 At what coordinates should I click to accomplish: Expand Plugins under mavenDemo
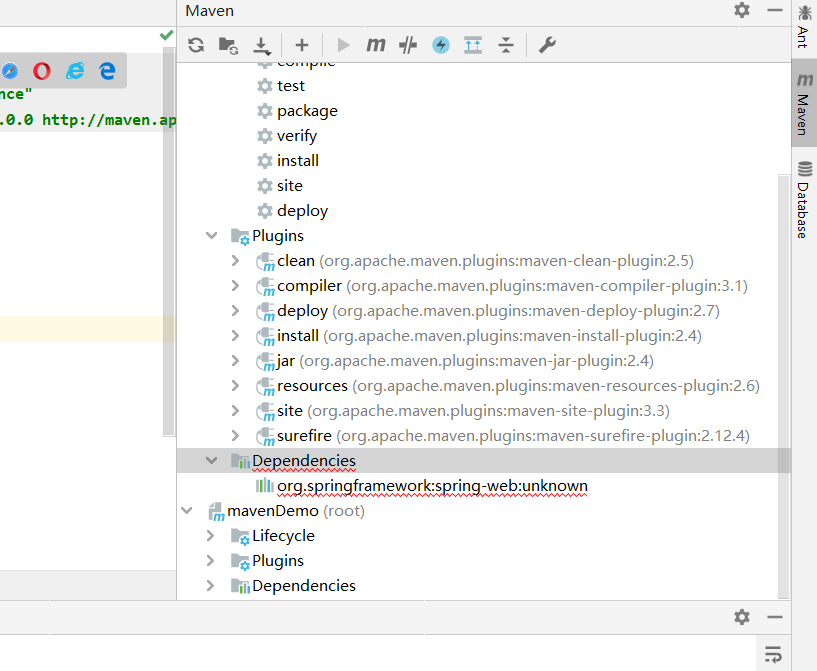211,561
